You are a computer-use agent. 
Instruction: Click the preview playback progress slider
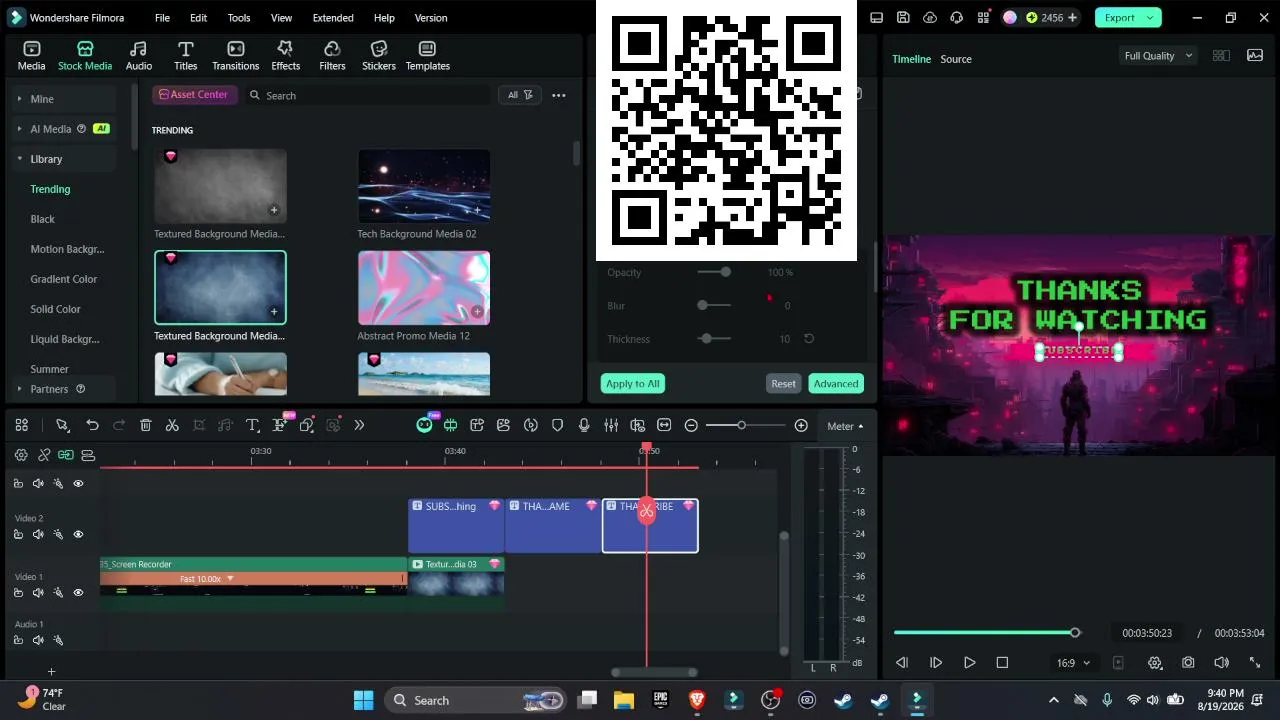pos(987,632)
